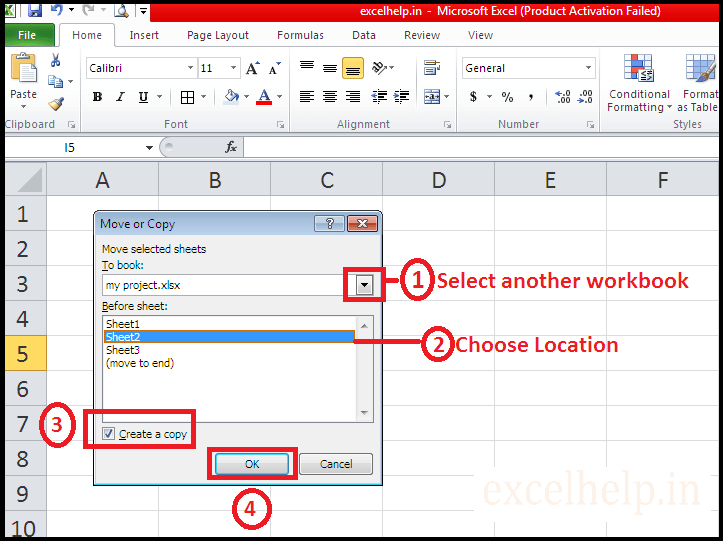This screenshot has height=541, width=723.
Task: Toggle the Create a copy checkbox
Action: (108, 434)
